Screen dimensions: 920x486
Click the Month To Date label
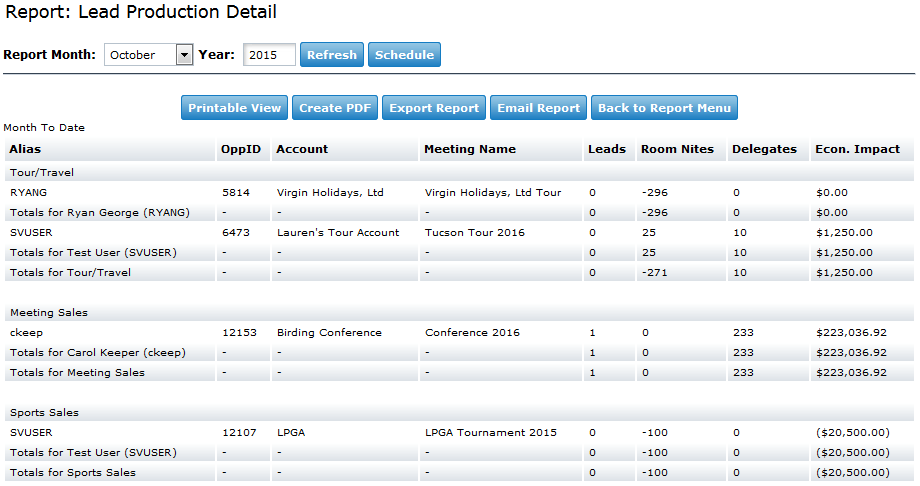[x=44, y=127]
